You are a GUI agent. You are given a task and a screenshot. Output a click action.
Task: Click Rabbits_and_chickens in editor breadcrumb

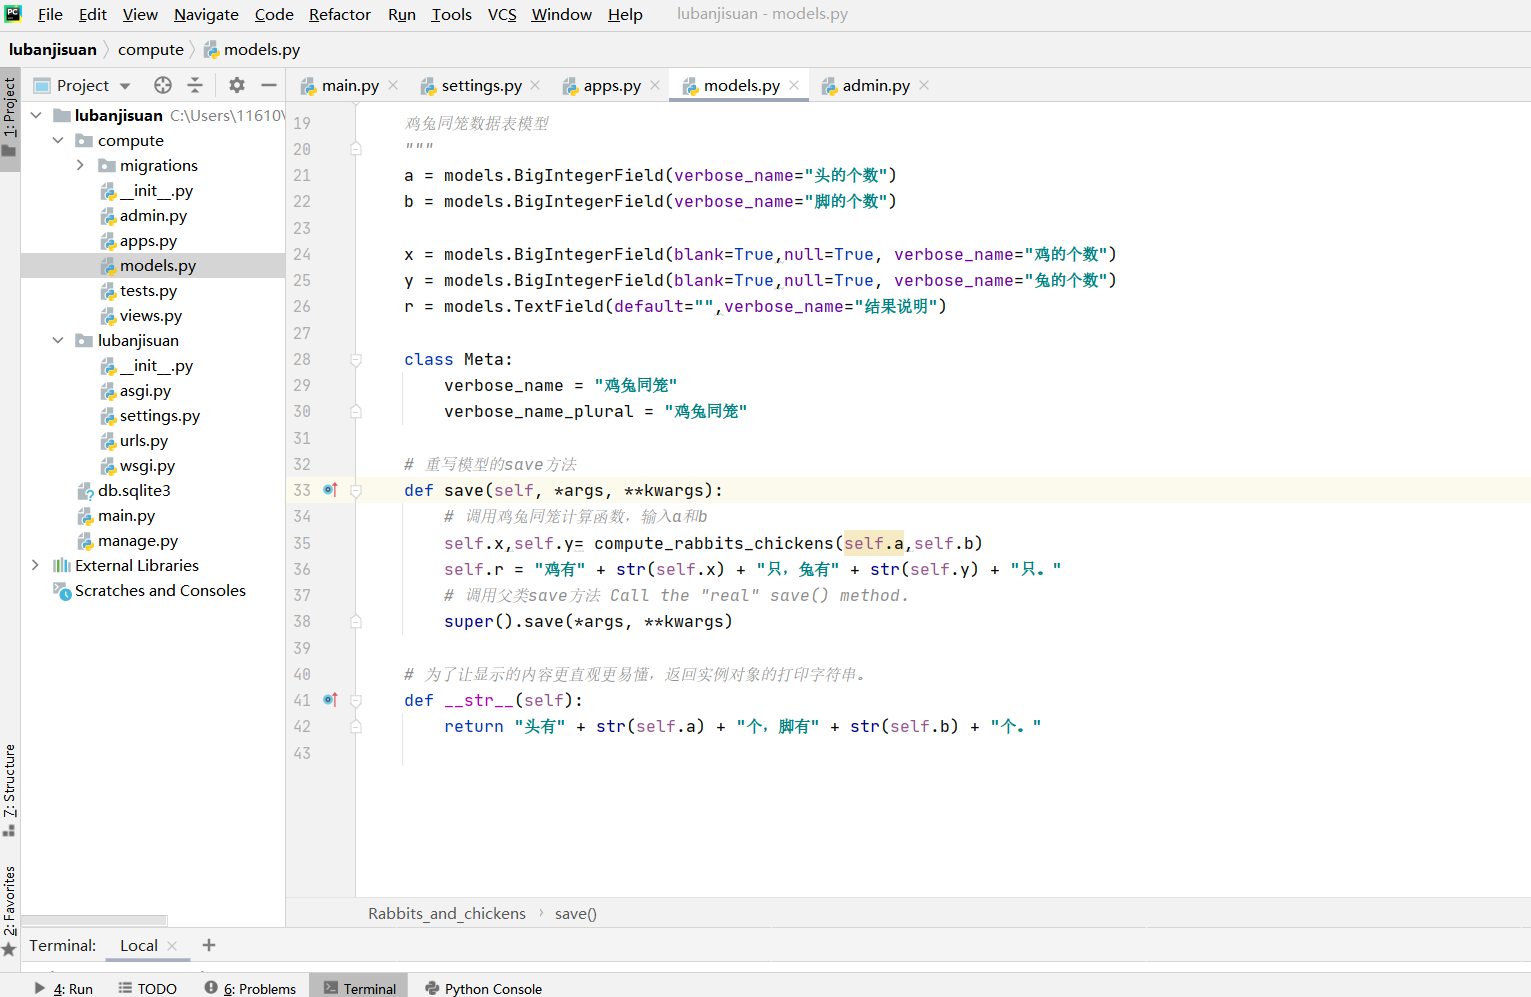447,913
